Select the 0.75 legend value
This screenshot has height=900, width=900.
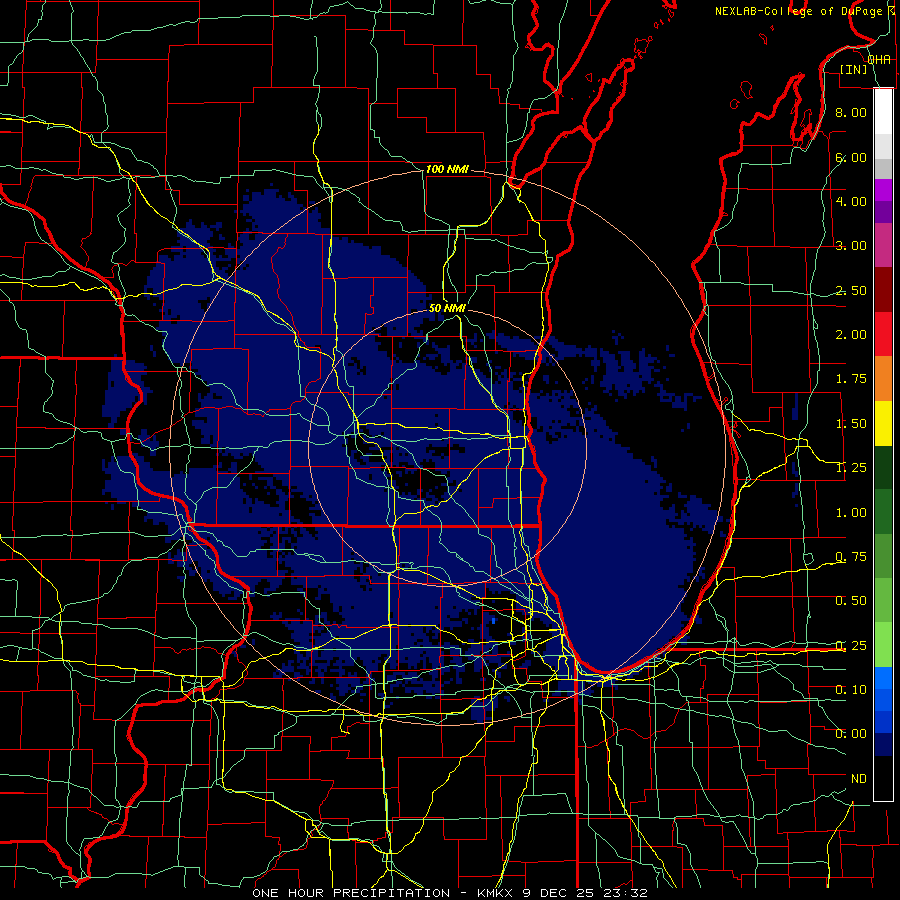tap(851, 557)
